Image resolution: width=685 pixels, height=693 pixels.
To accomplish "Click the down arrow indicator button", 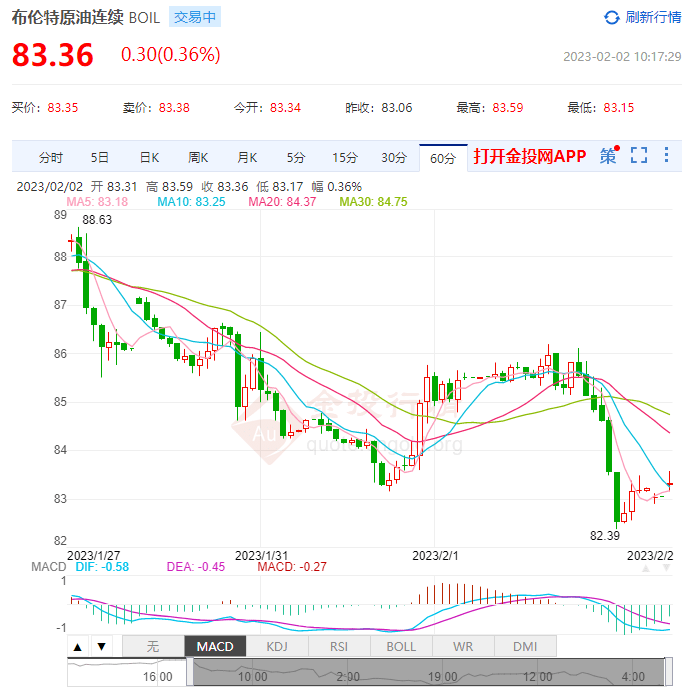I will [102, 646].
